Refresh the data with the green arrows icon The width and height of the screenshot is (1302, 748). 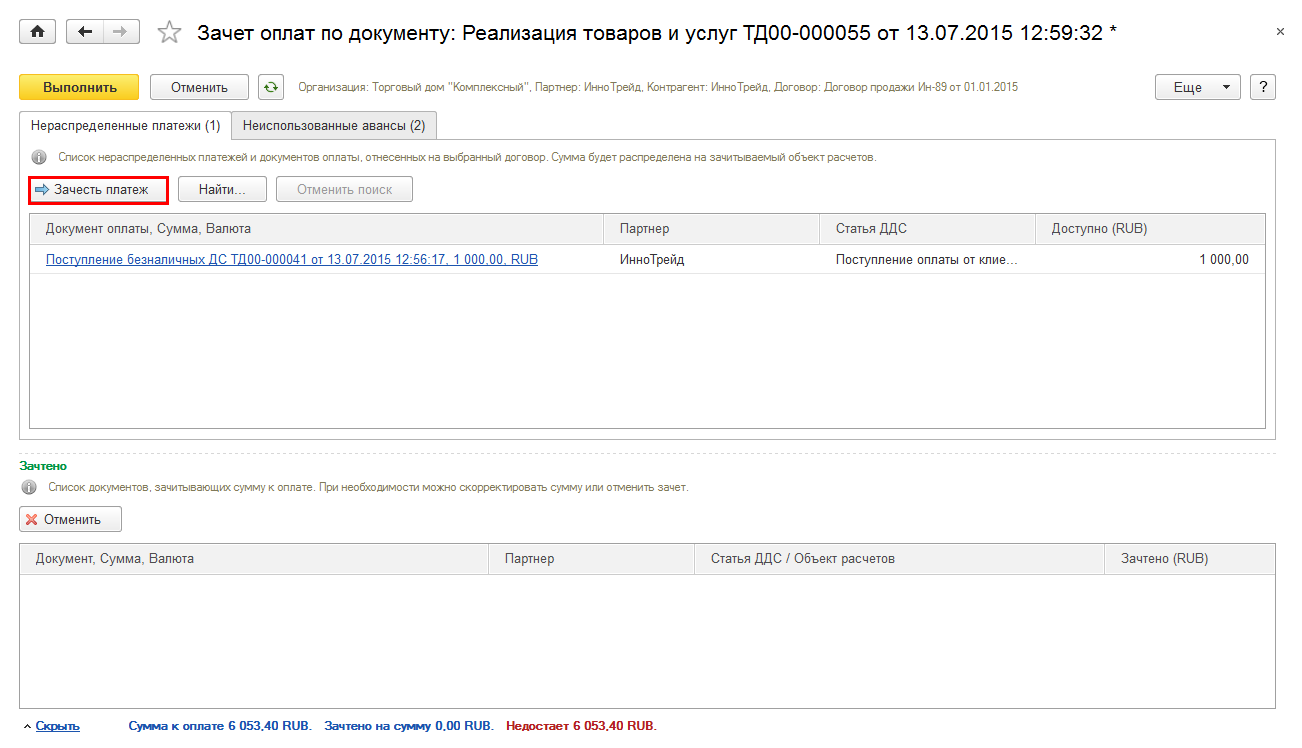click(270, 87)
